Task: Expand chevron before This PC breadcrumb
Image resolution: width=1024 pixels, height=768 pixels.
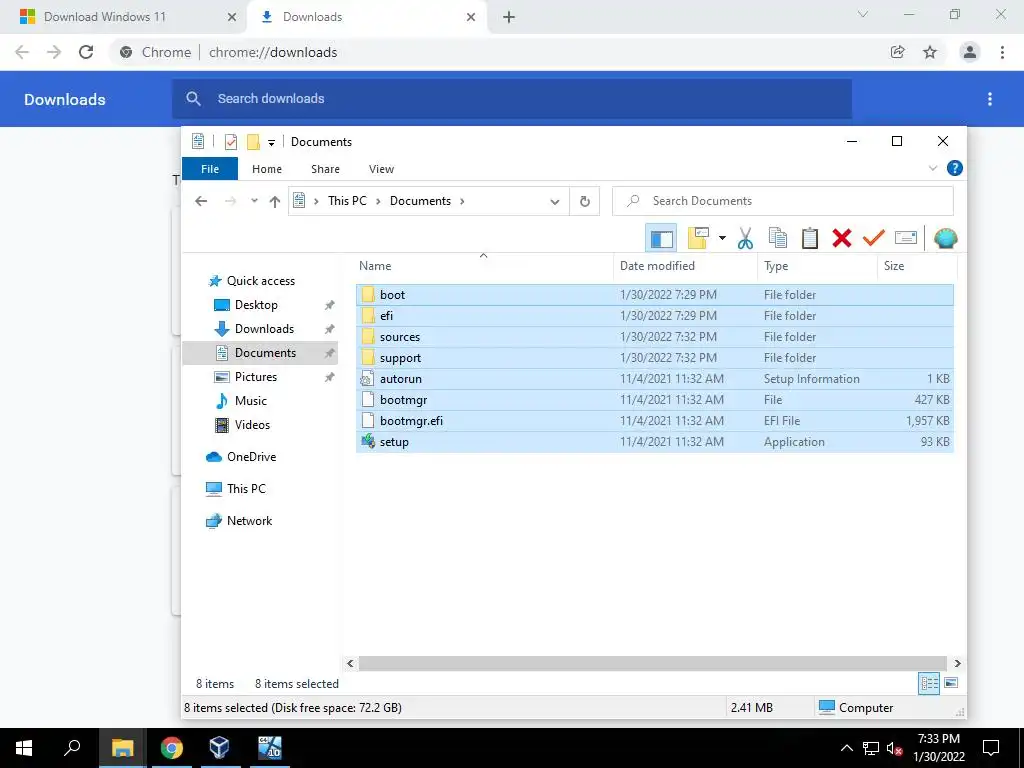Action: tap(316, 201)
